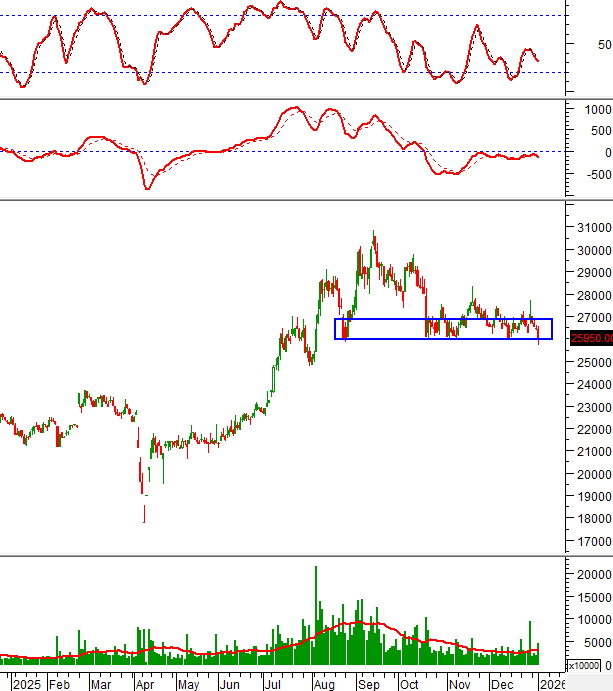This screenshot has height=691, width=613.
Task: Click the 20000 label on the volume axis
Action: coord(590,575)
